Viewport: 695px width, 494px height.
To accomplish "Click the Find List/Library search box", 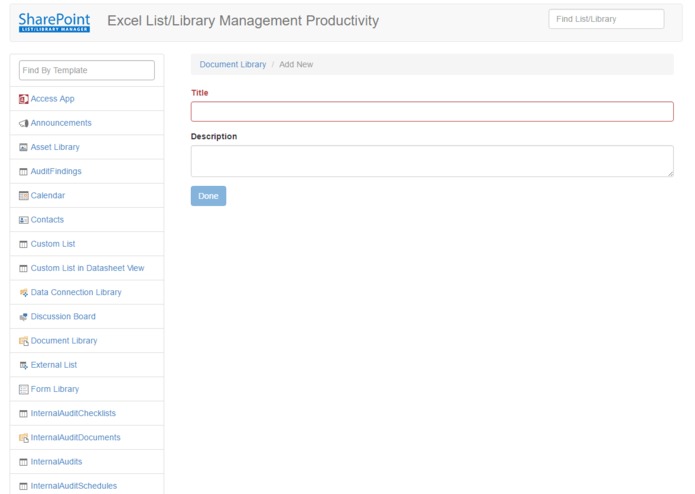I will tap(606, 19).
